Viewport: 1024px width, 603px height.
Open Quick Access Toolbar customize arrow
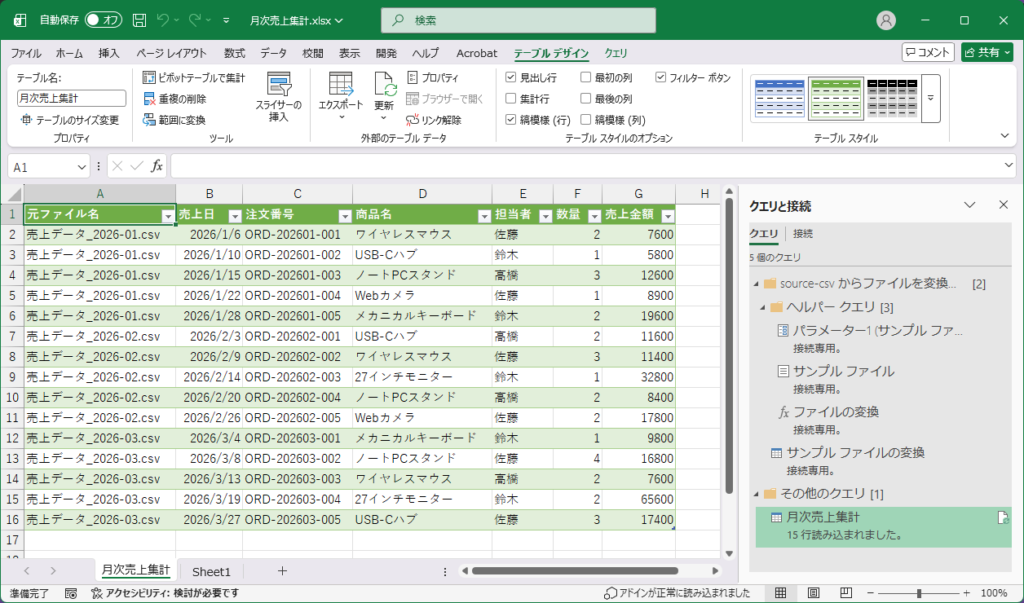pyautogui.click(x=226, y=20)
